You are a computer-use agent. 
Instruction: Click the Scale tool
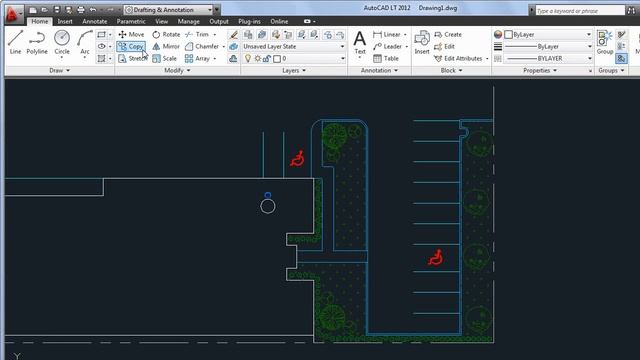tap(164, 59)
